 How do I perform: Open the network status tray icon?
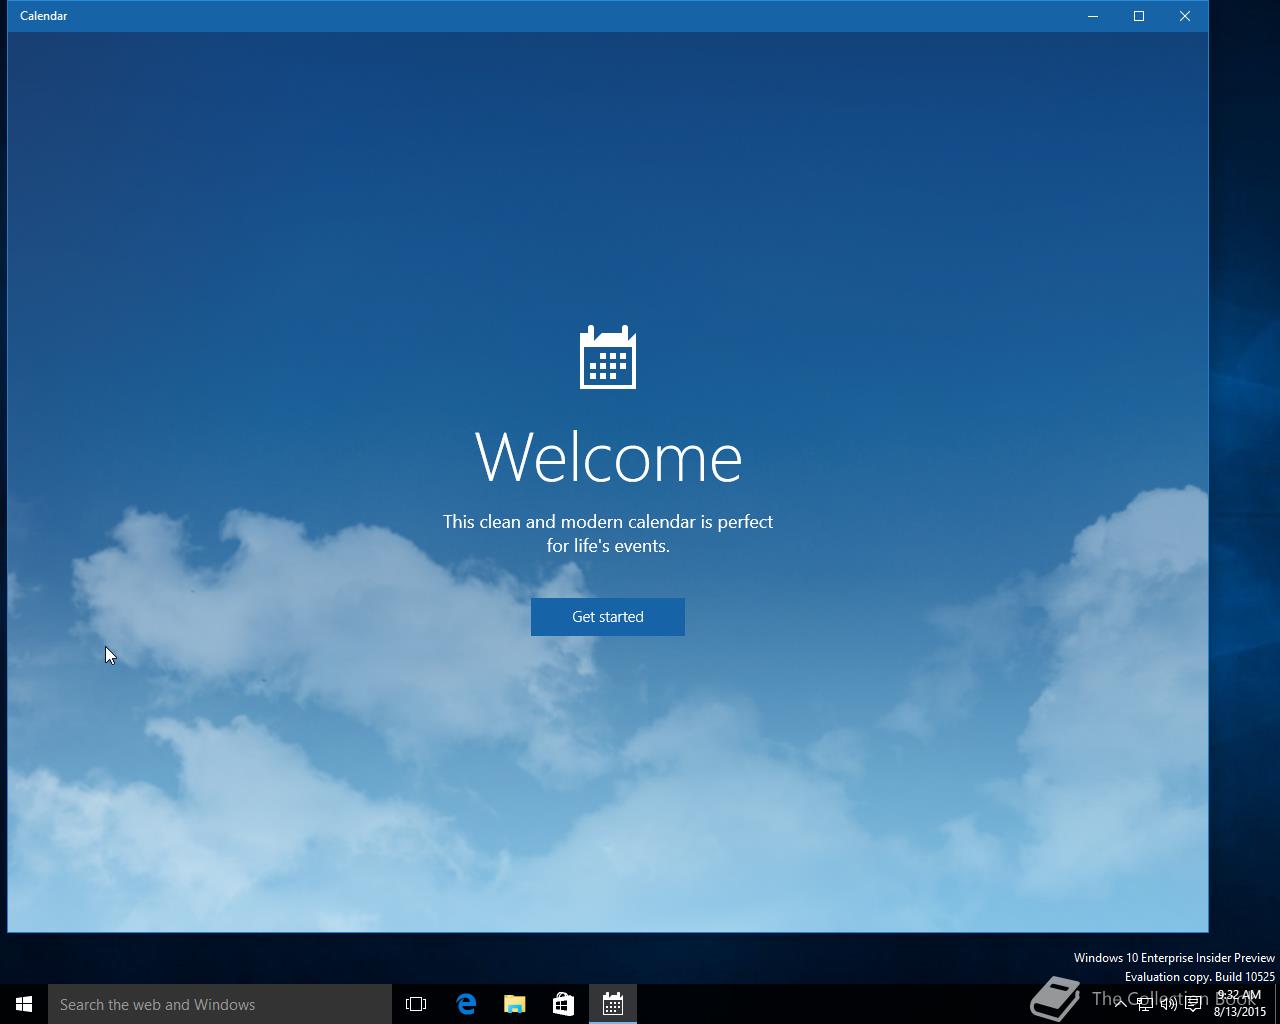[x=1145, y=1004]
